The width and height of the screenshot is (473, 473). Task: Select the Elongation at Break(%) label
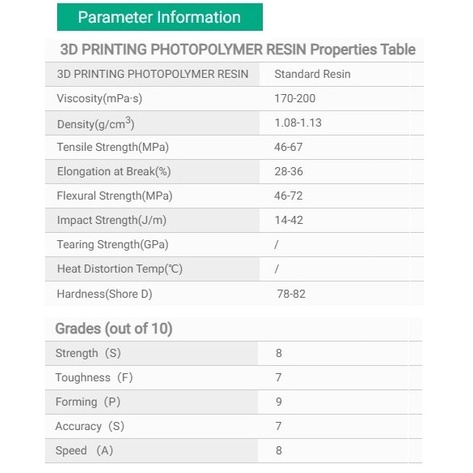pos(114,171)
